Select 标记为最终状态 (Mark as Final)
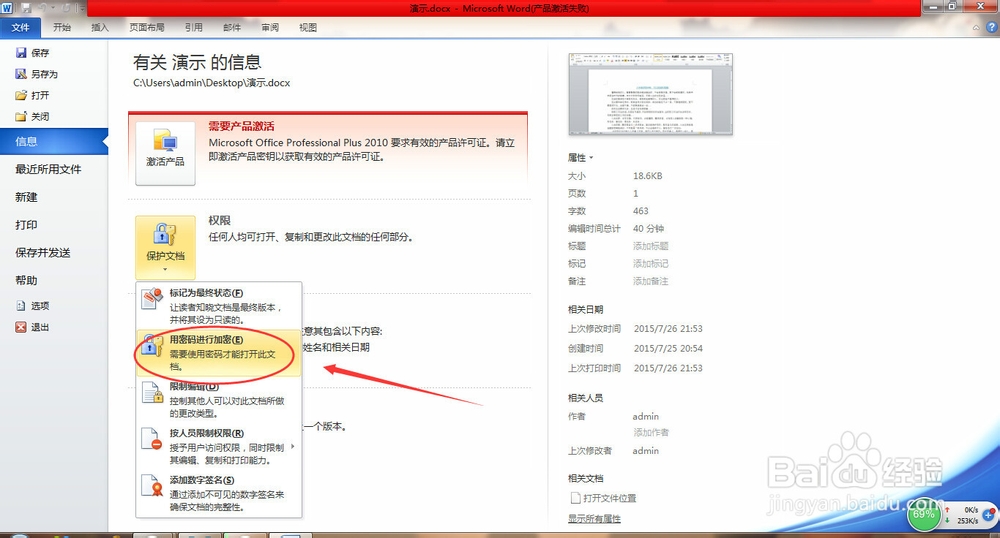 pyautogui.click(x=219, y=306)
